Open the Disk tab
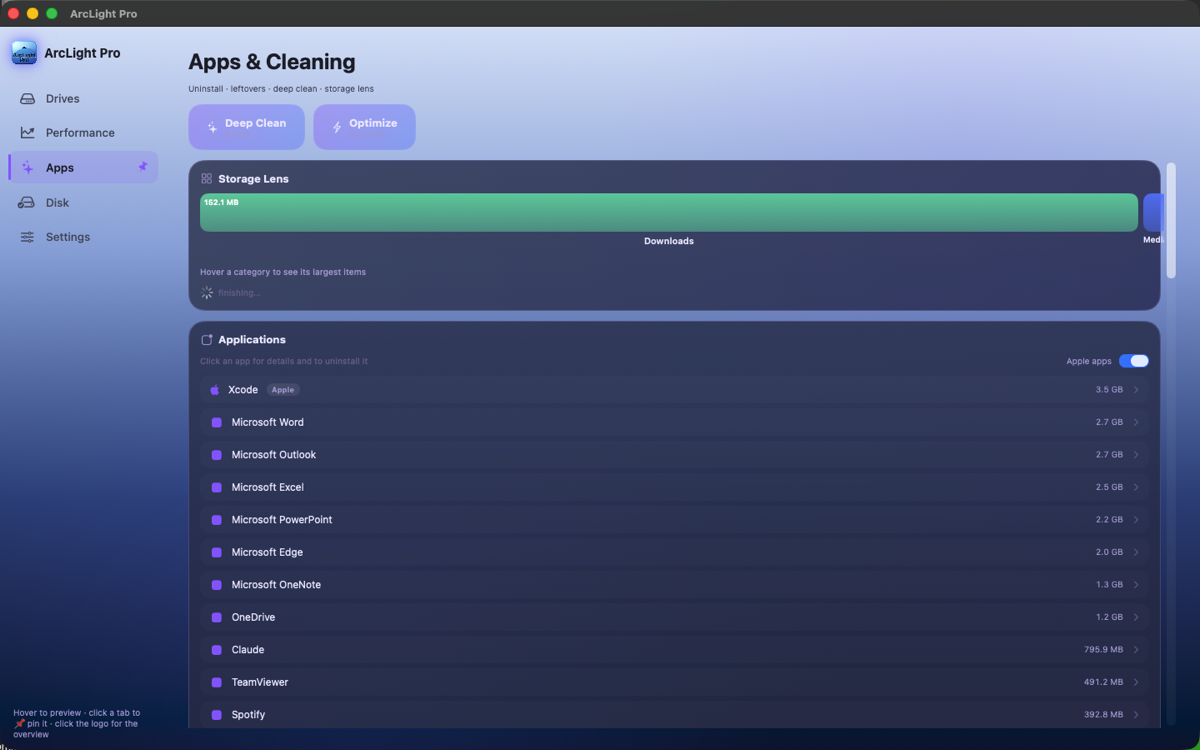 [x=83, y=203]
